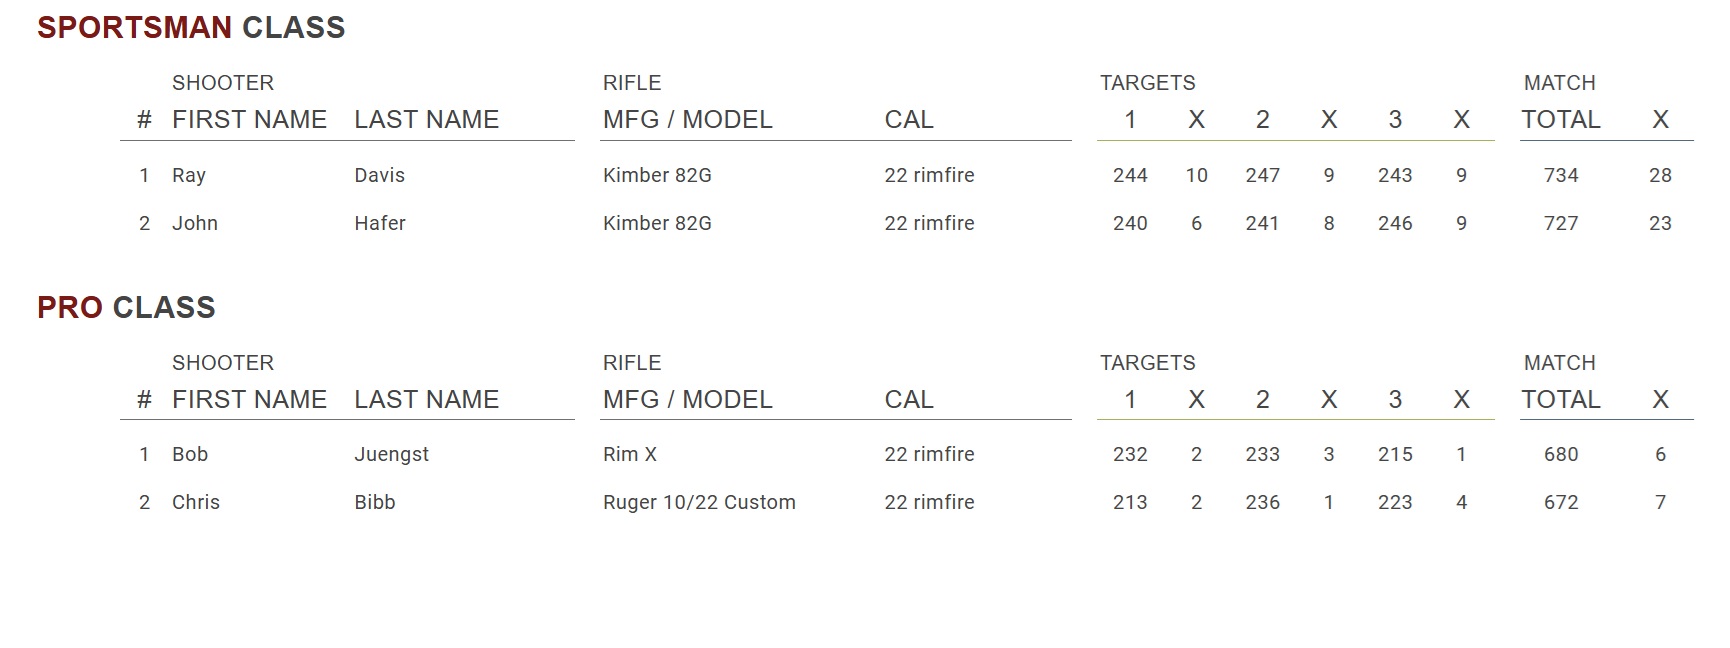Click Ray Davis match total 734

[x=1561, y=175]
